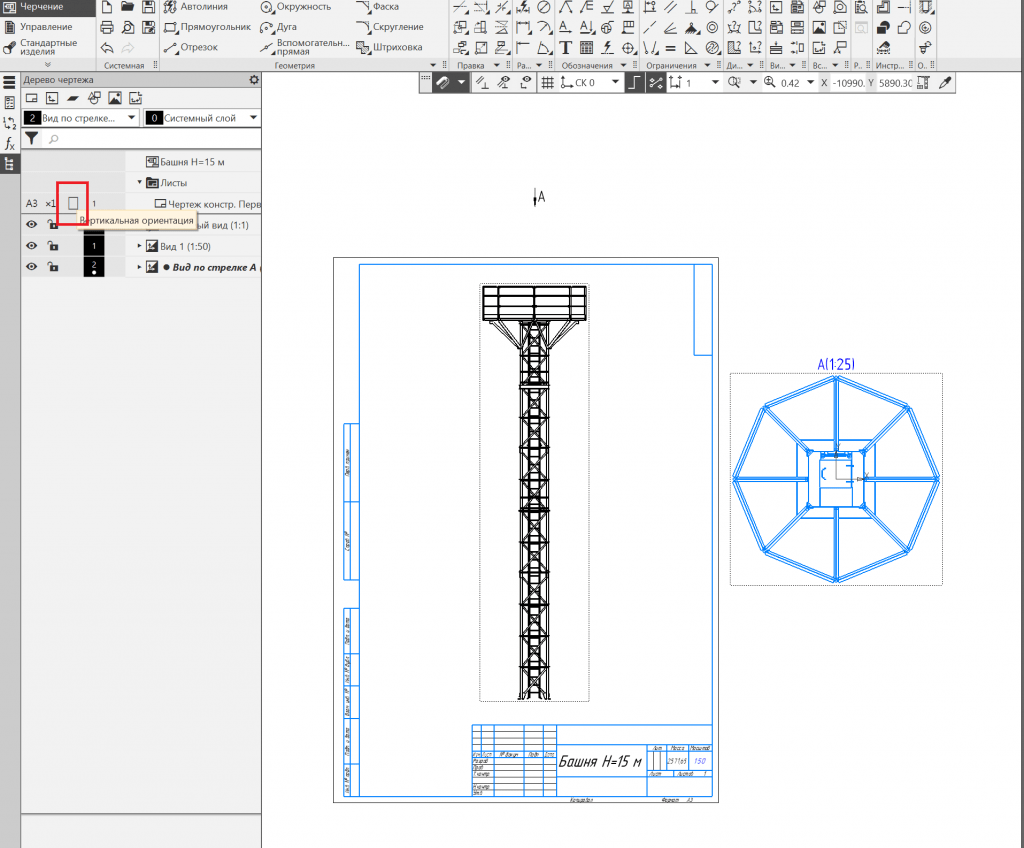Screen dimensions: 1024x848
Task: Open print preview with the magnifier page icon
Action: click(x=128, y=27)
